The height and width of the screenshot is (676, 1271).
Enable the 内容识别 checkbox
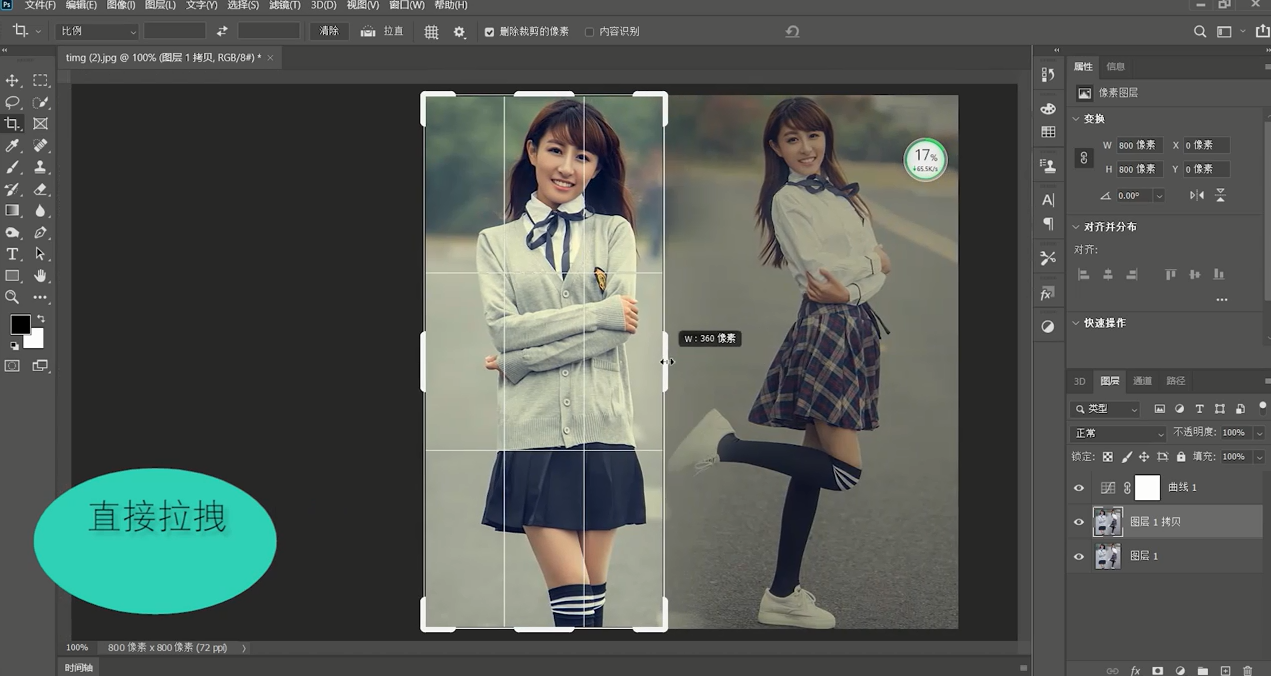589,32
